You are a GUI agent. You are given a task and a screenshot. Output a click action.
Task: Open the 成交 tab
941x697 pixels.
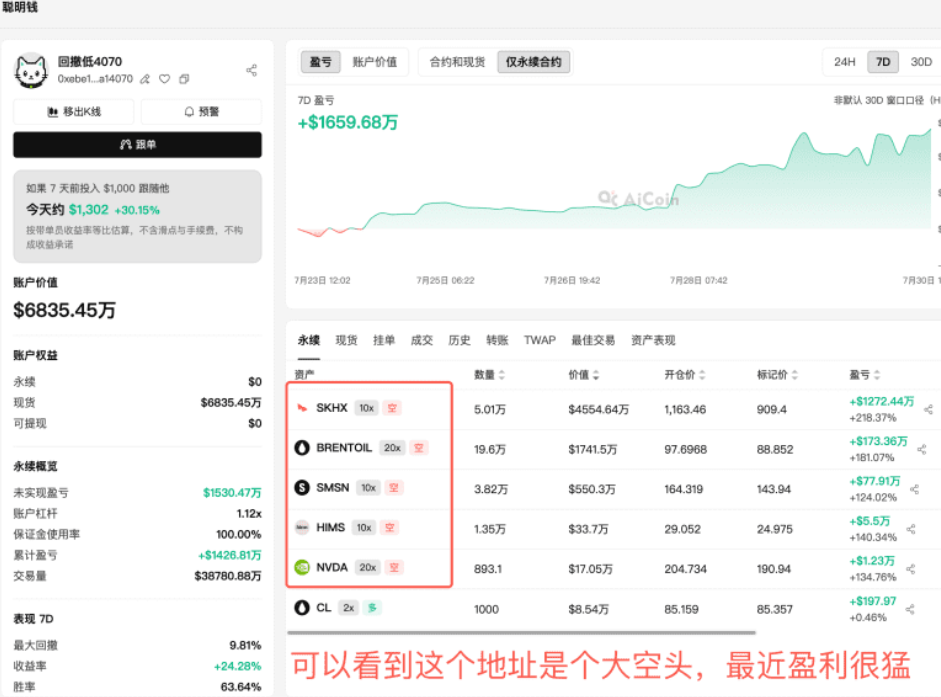click(422, 340)
